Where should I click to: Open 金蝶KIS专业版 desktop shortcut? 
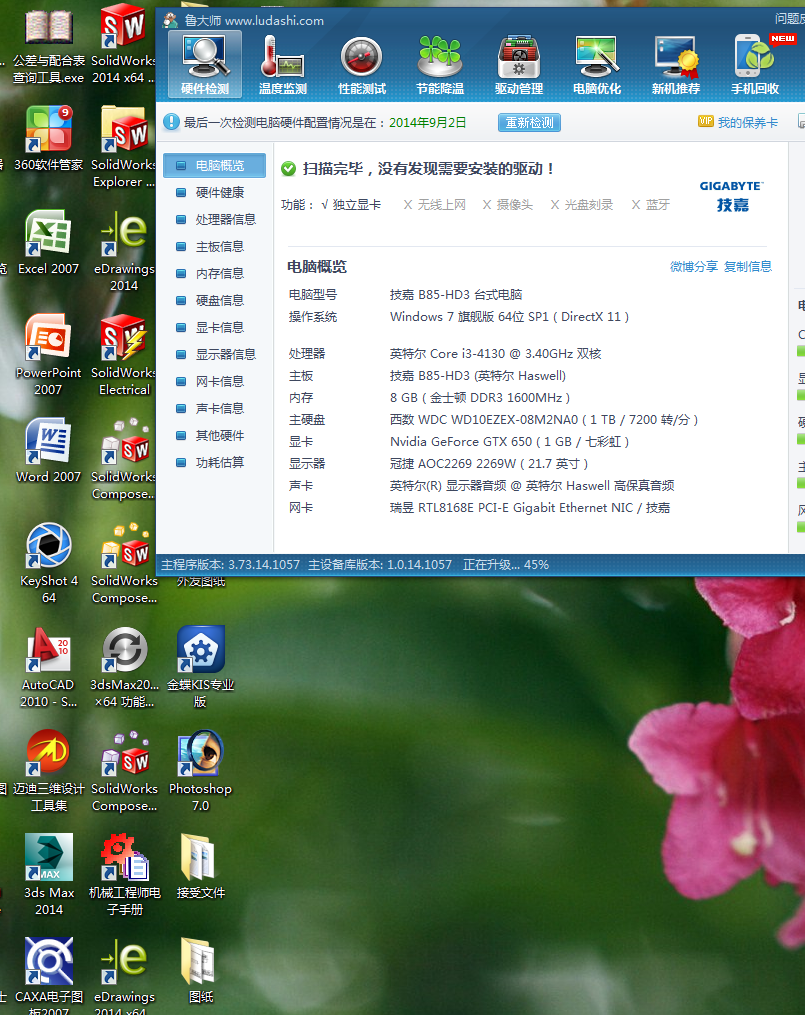coord(200,667)
